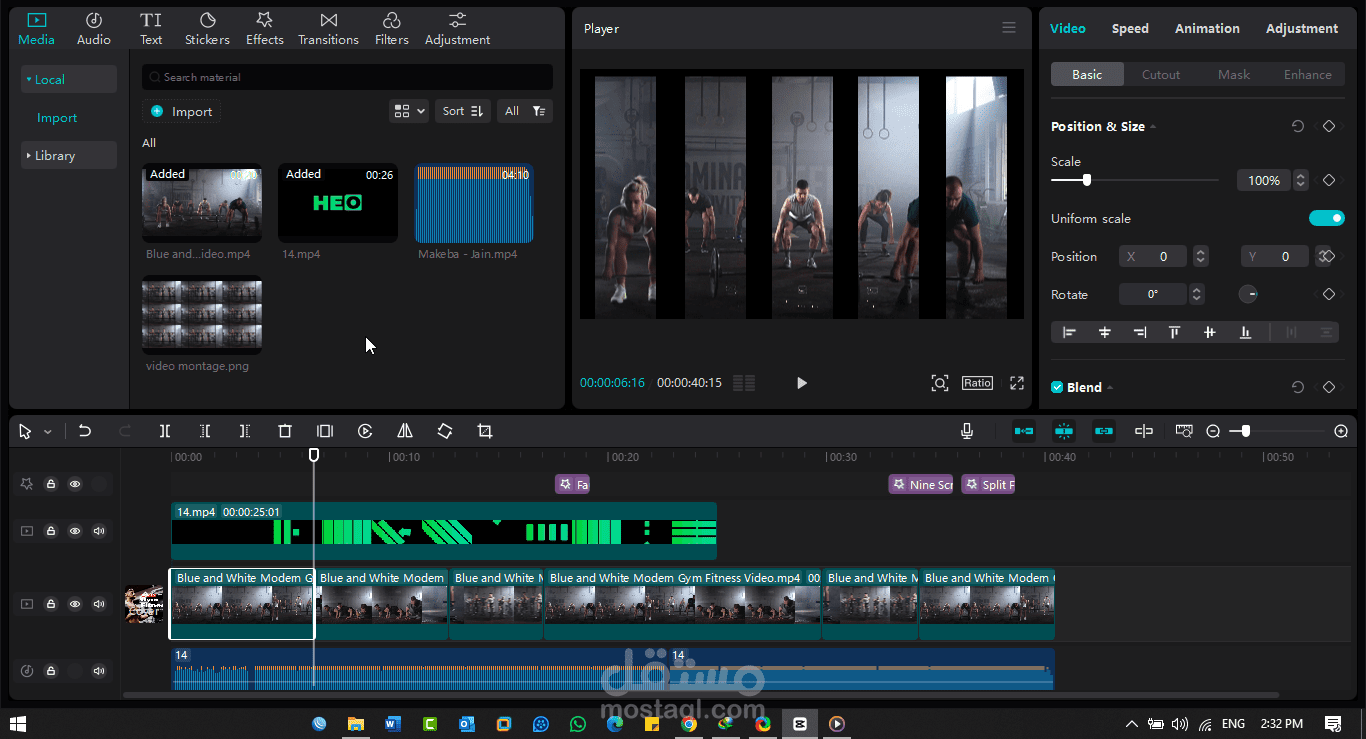Toggle the Blend checkbox
1366x739 pixels.
[1057, 387]
